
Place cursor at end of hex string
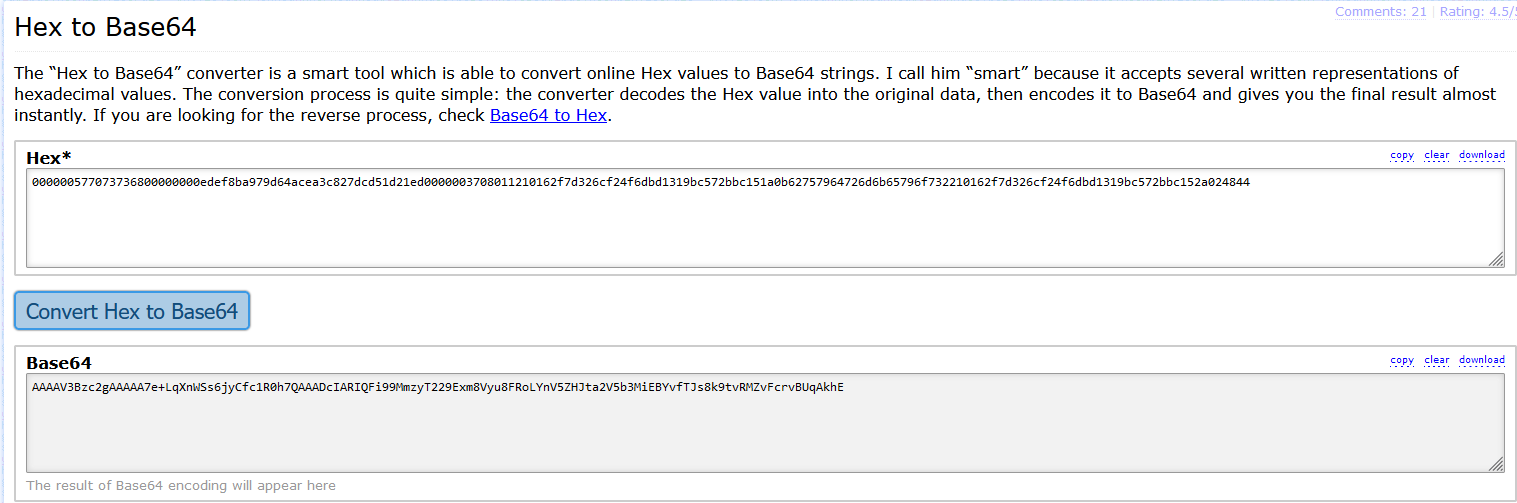1251,183
